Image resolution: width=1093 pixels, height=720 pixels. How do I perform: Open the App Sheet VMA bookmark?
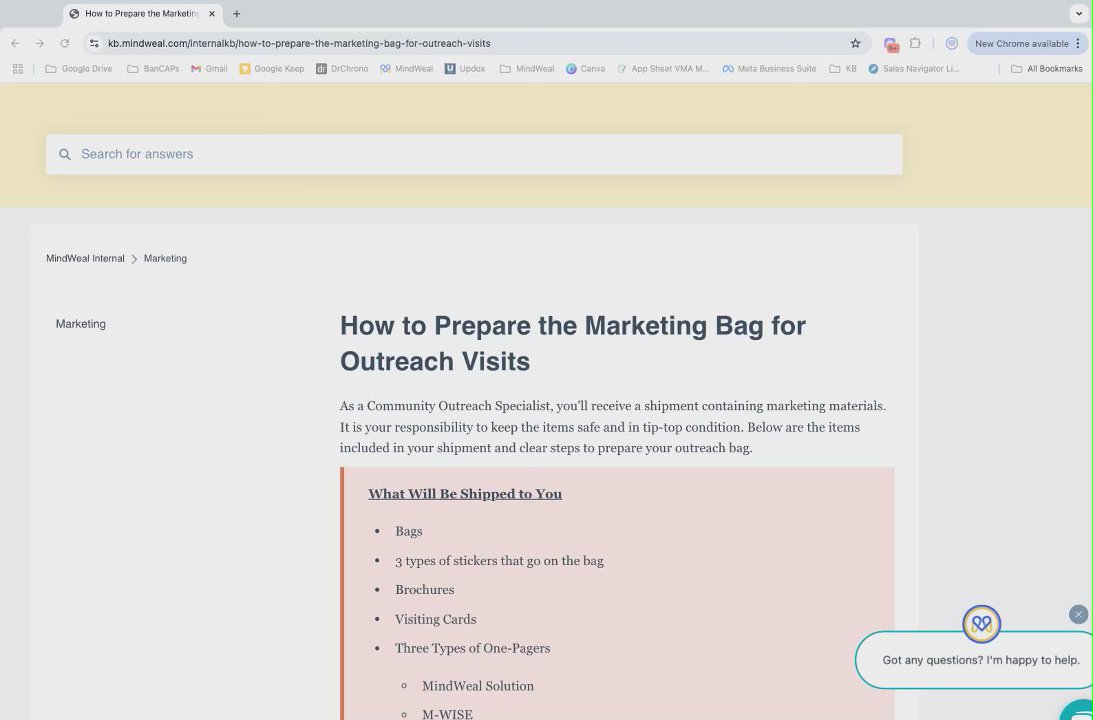[x=663, y=68]
